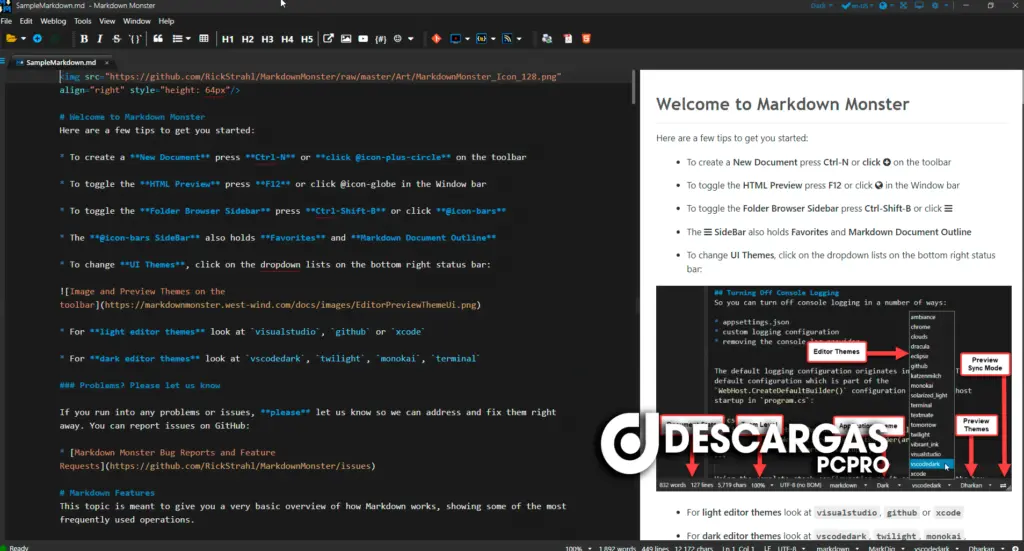Open the Help menu
The width and height of the screenshot is (1024, 551).
click(x=167, y=21)
